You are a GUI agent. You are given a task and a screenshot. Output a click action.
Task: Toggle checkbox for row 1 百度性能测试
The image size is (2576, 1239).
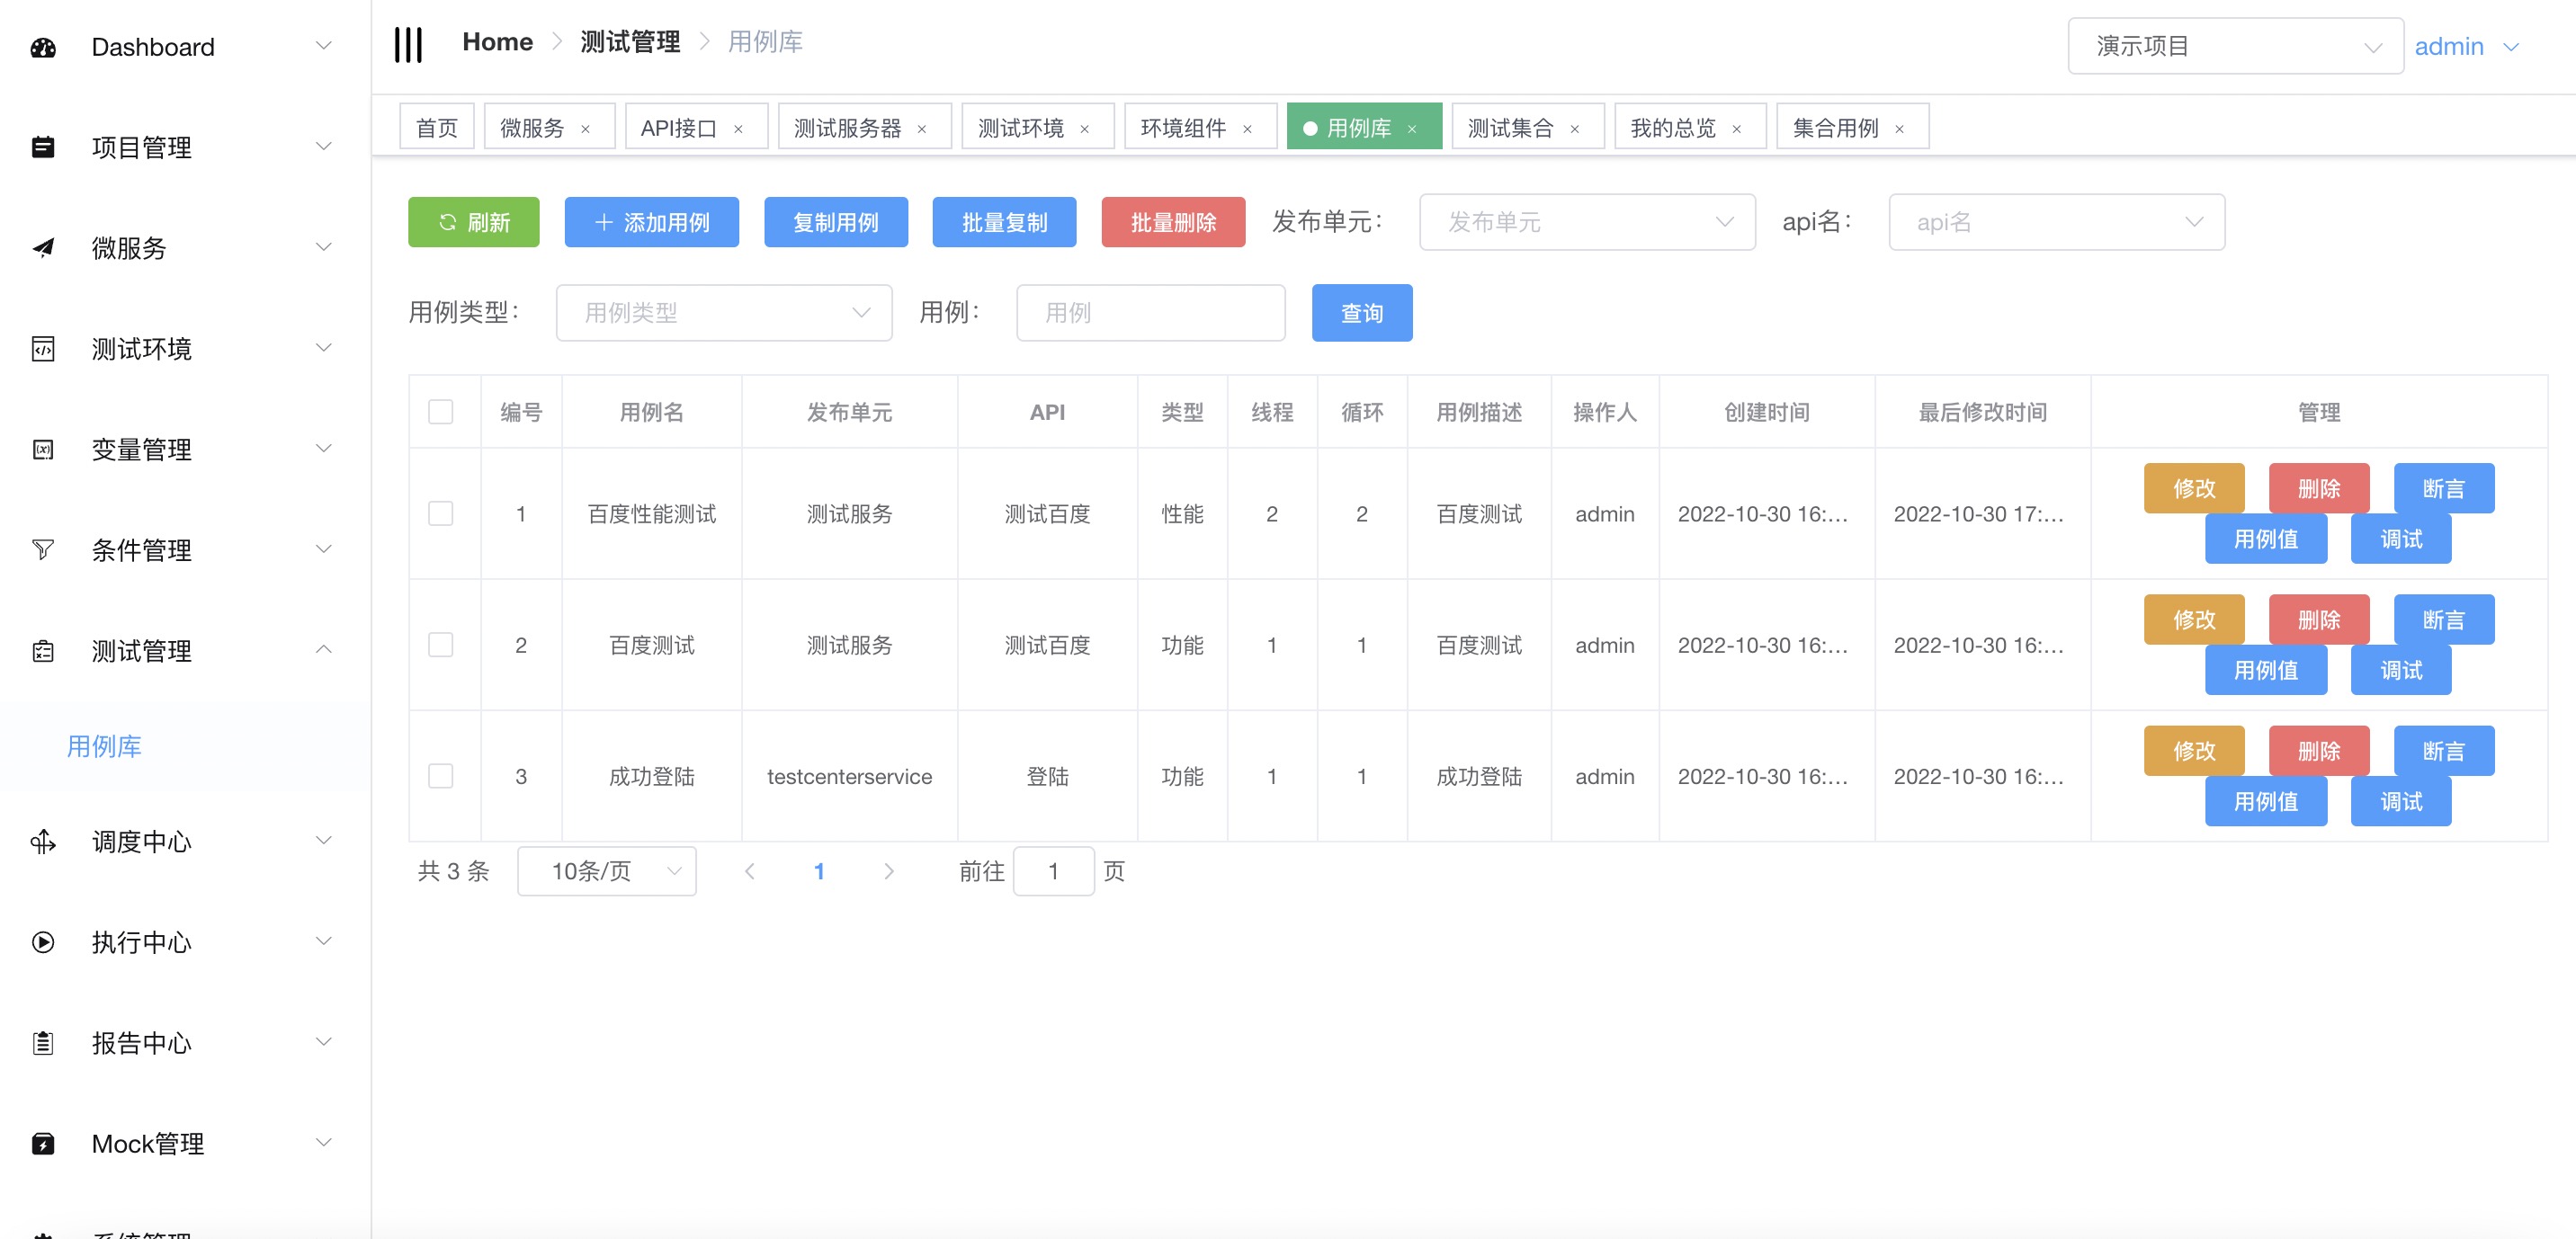tap(441, 511)
